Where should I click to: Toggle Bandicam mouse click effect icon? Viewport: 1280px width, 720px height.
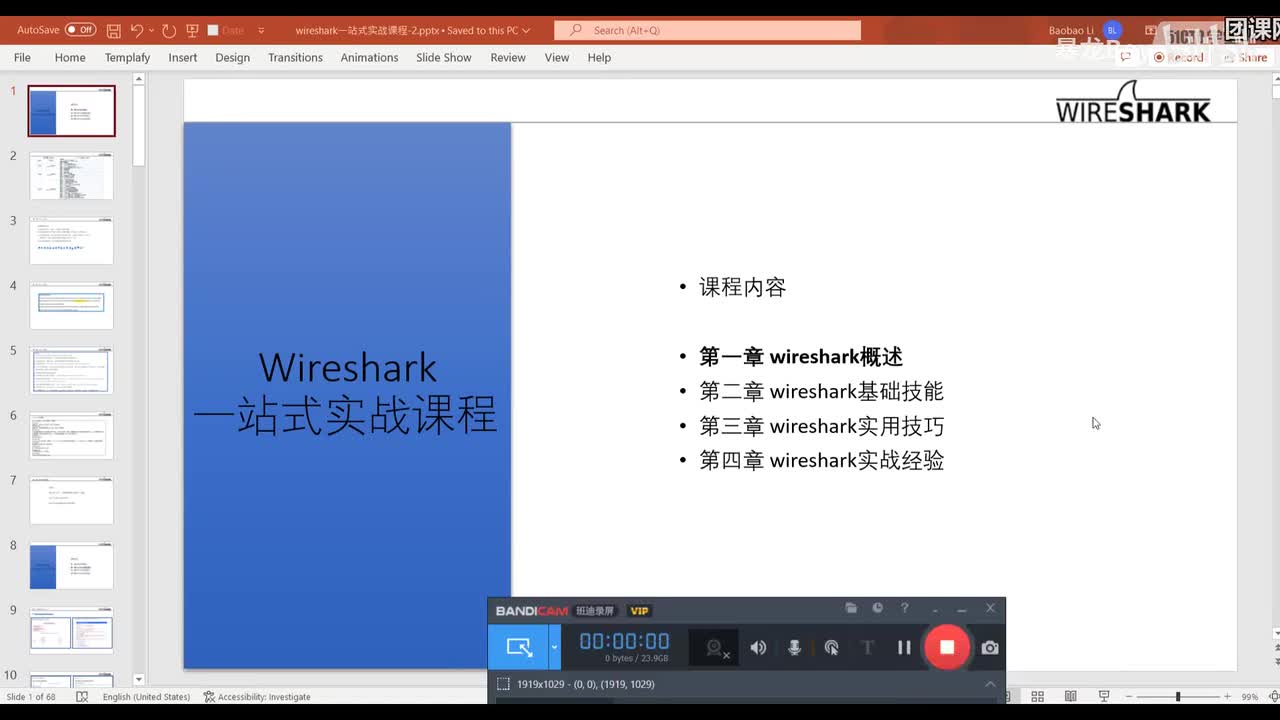(831, 648)
